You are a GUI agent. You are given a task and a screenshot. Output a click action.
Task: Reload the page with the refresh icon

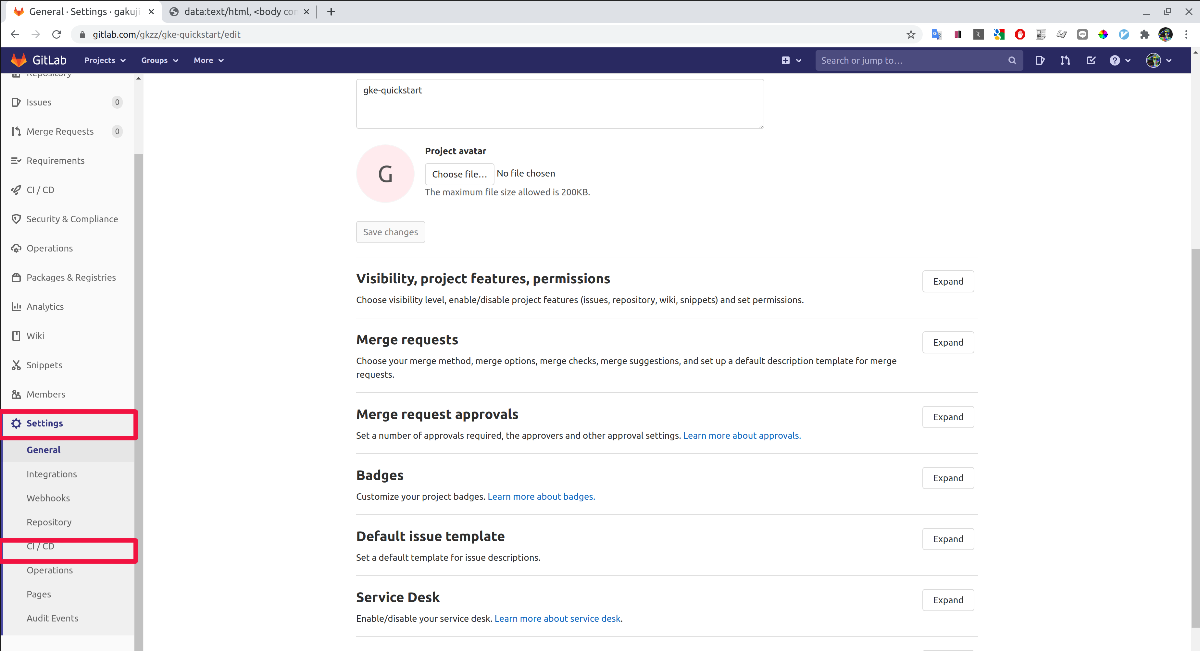point(56,34)
